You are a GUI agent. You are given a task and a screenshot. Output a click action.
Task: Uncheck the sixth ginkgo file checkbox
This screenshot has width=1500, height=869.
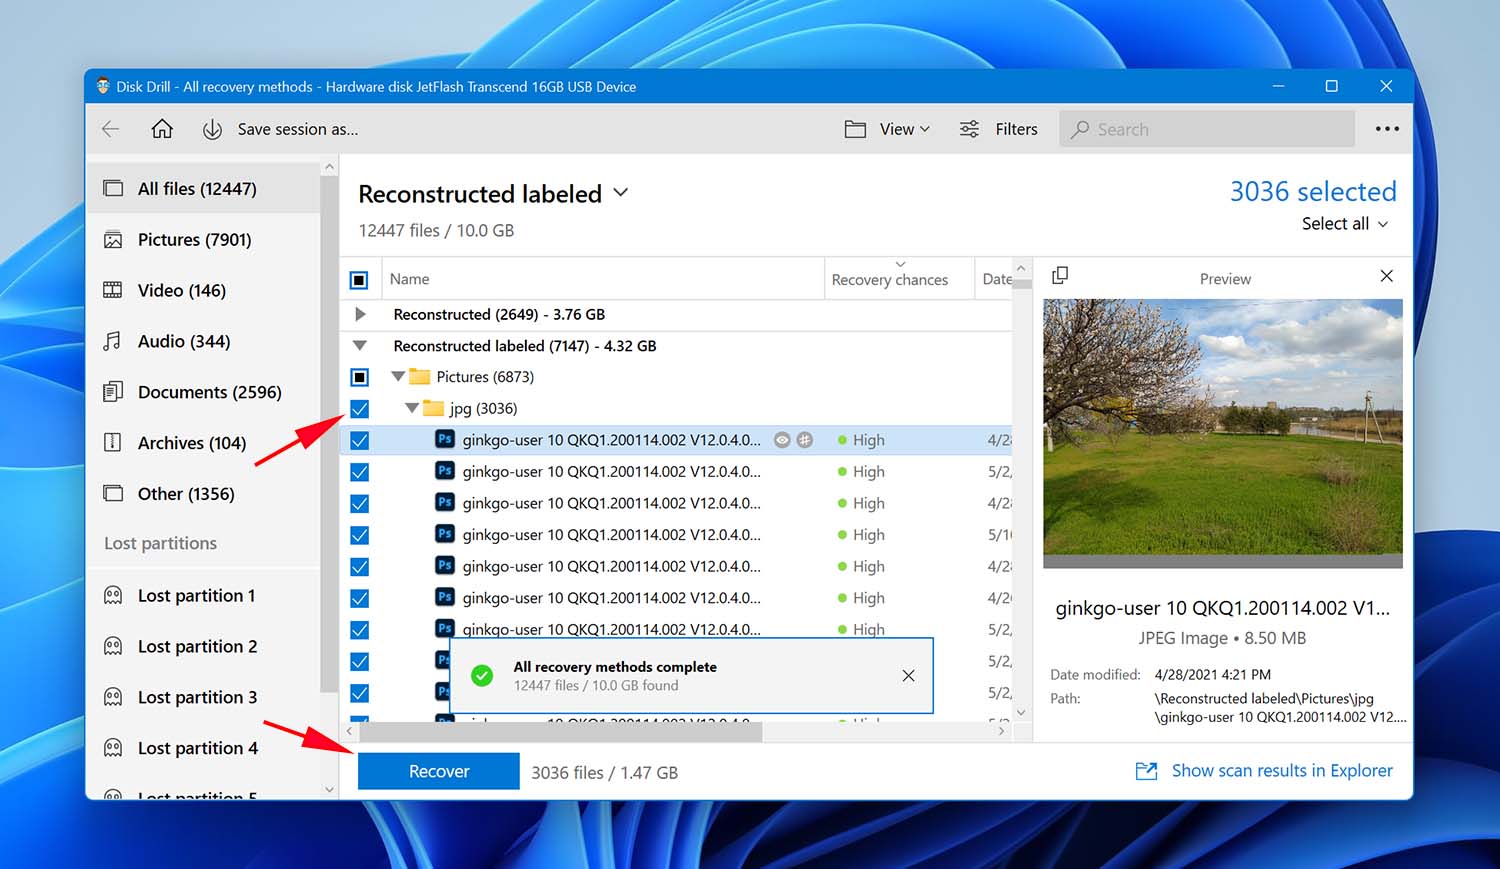[360, 598]
